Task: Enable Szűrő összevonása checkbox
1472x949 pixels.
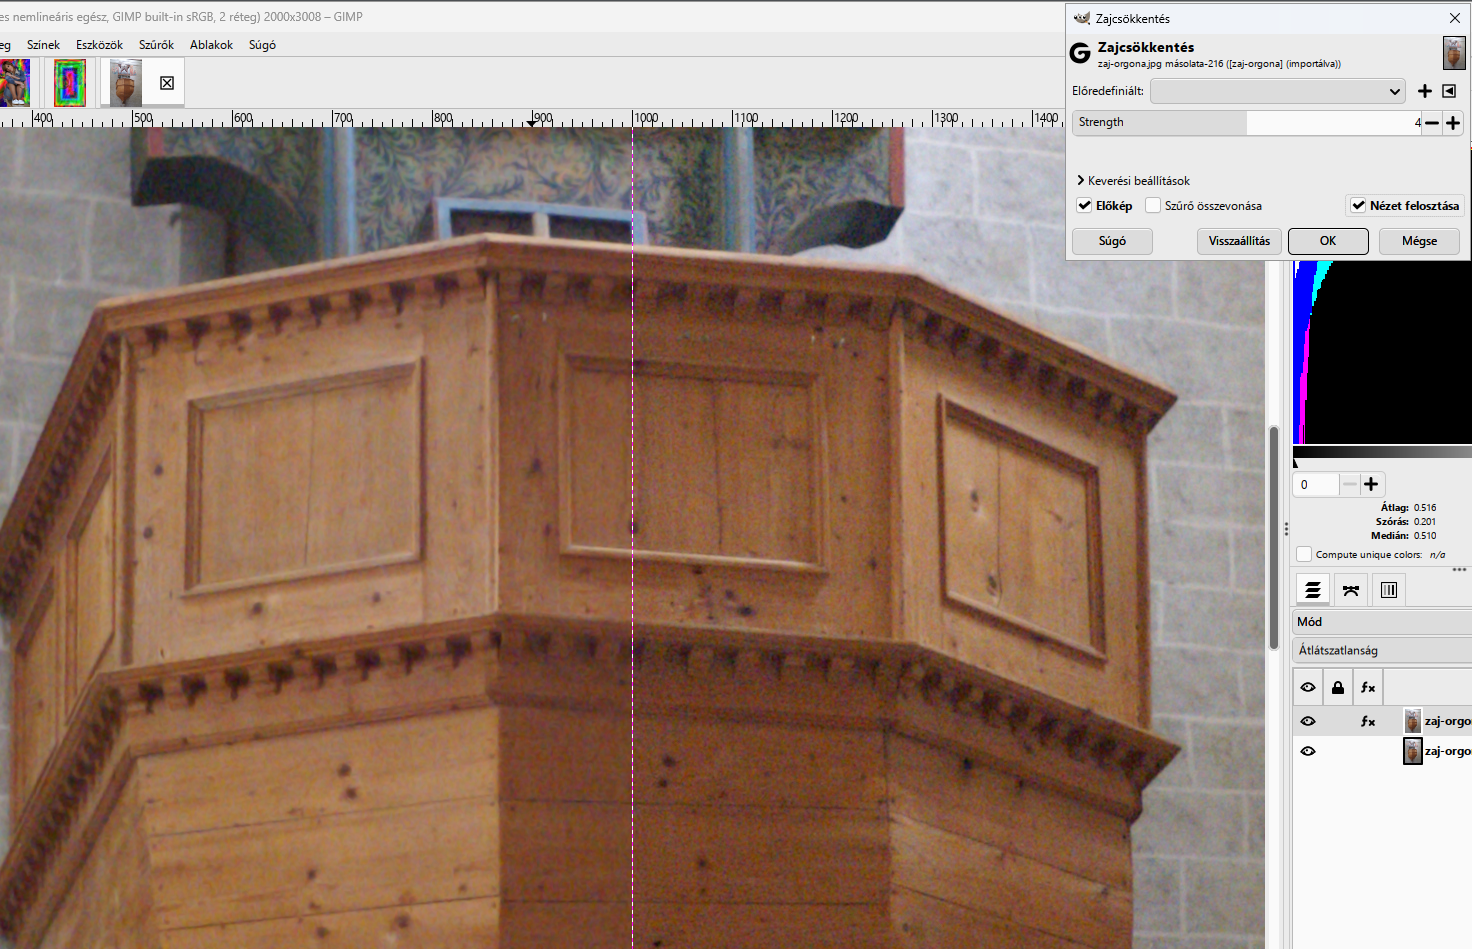Action: click(x=1153, y=206)
